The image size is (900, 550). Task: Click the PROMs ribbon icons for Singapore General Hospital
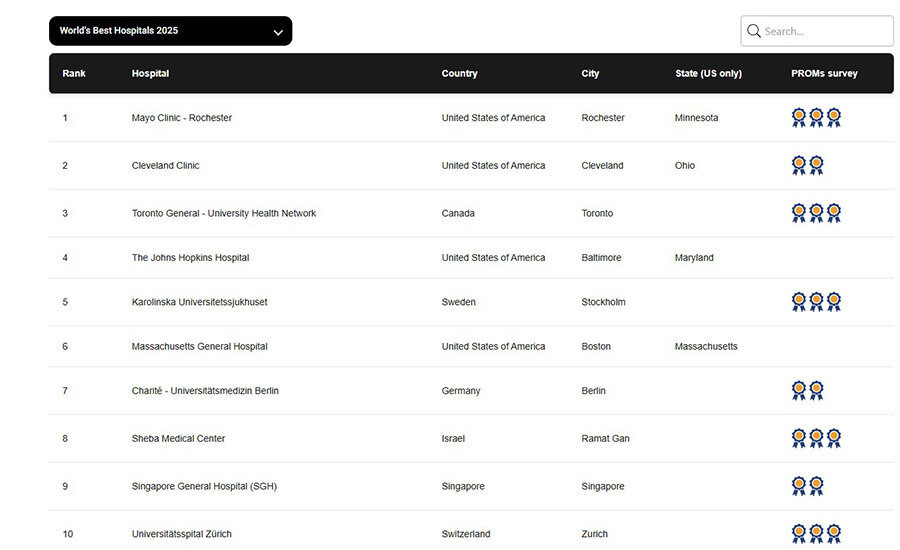tap(808, 486)
